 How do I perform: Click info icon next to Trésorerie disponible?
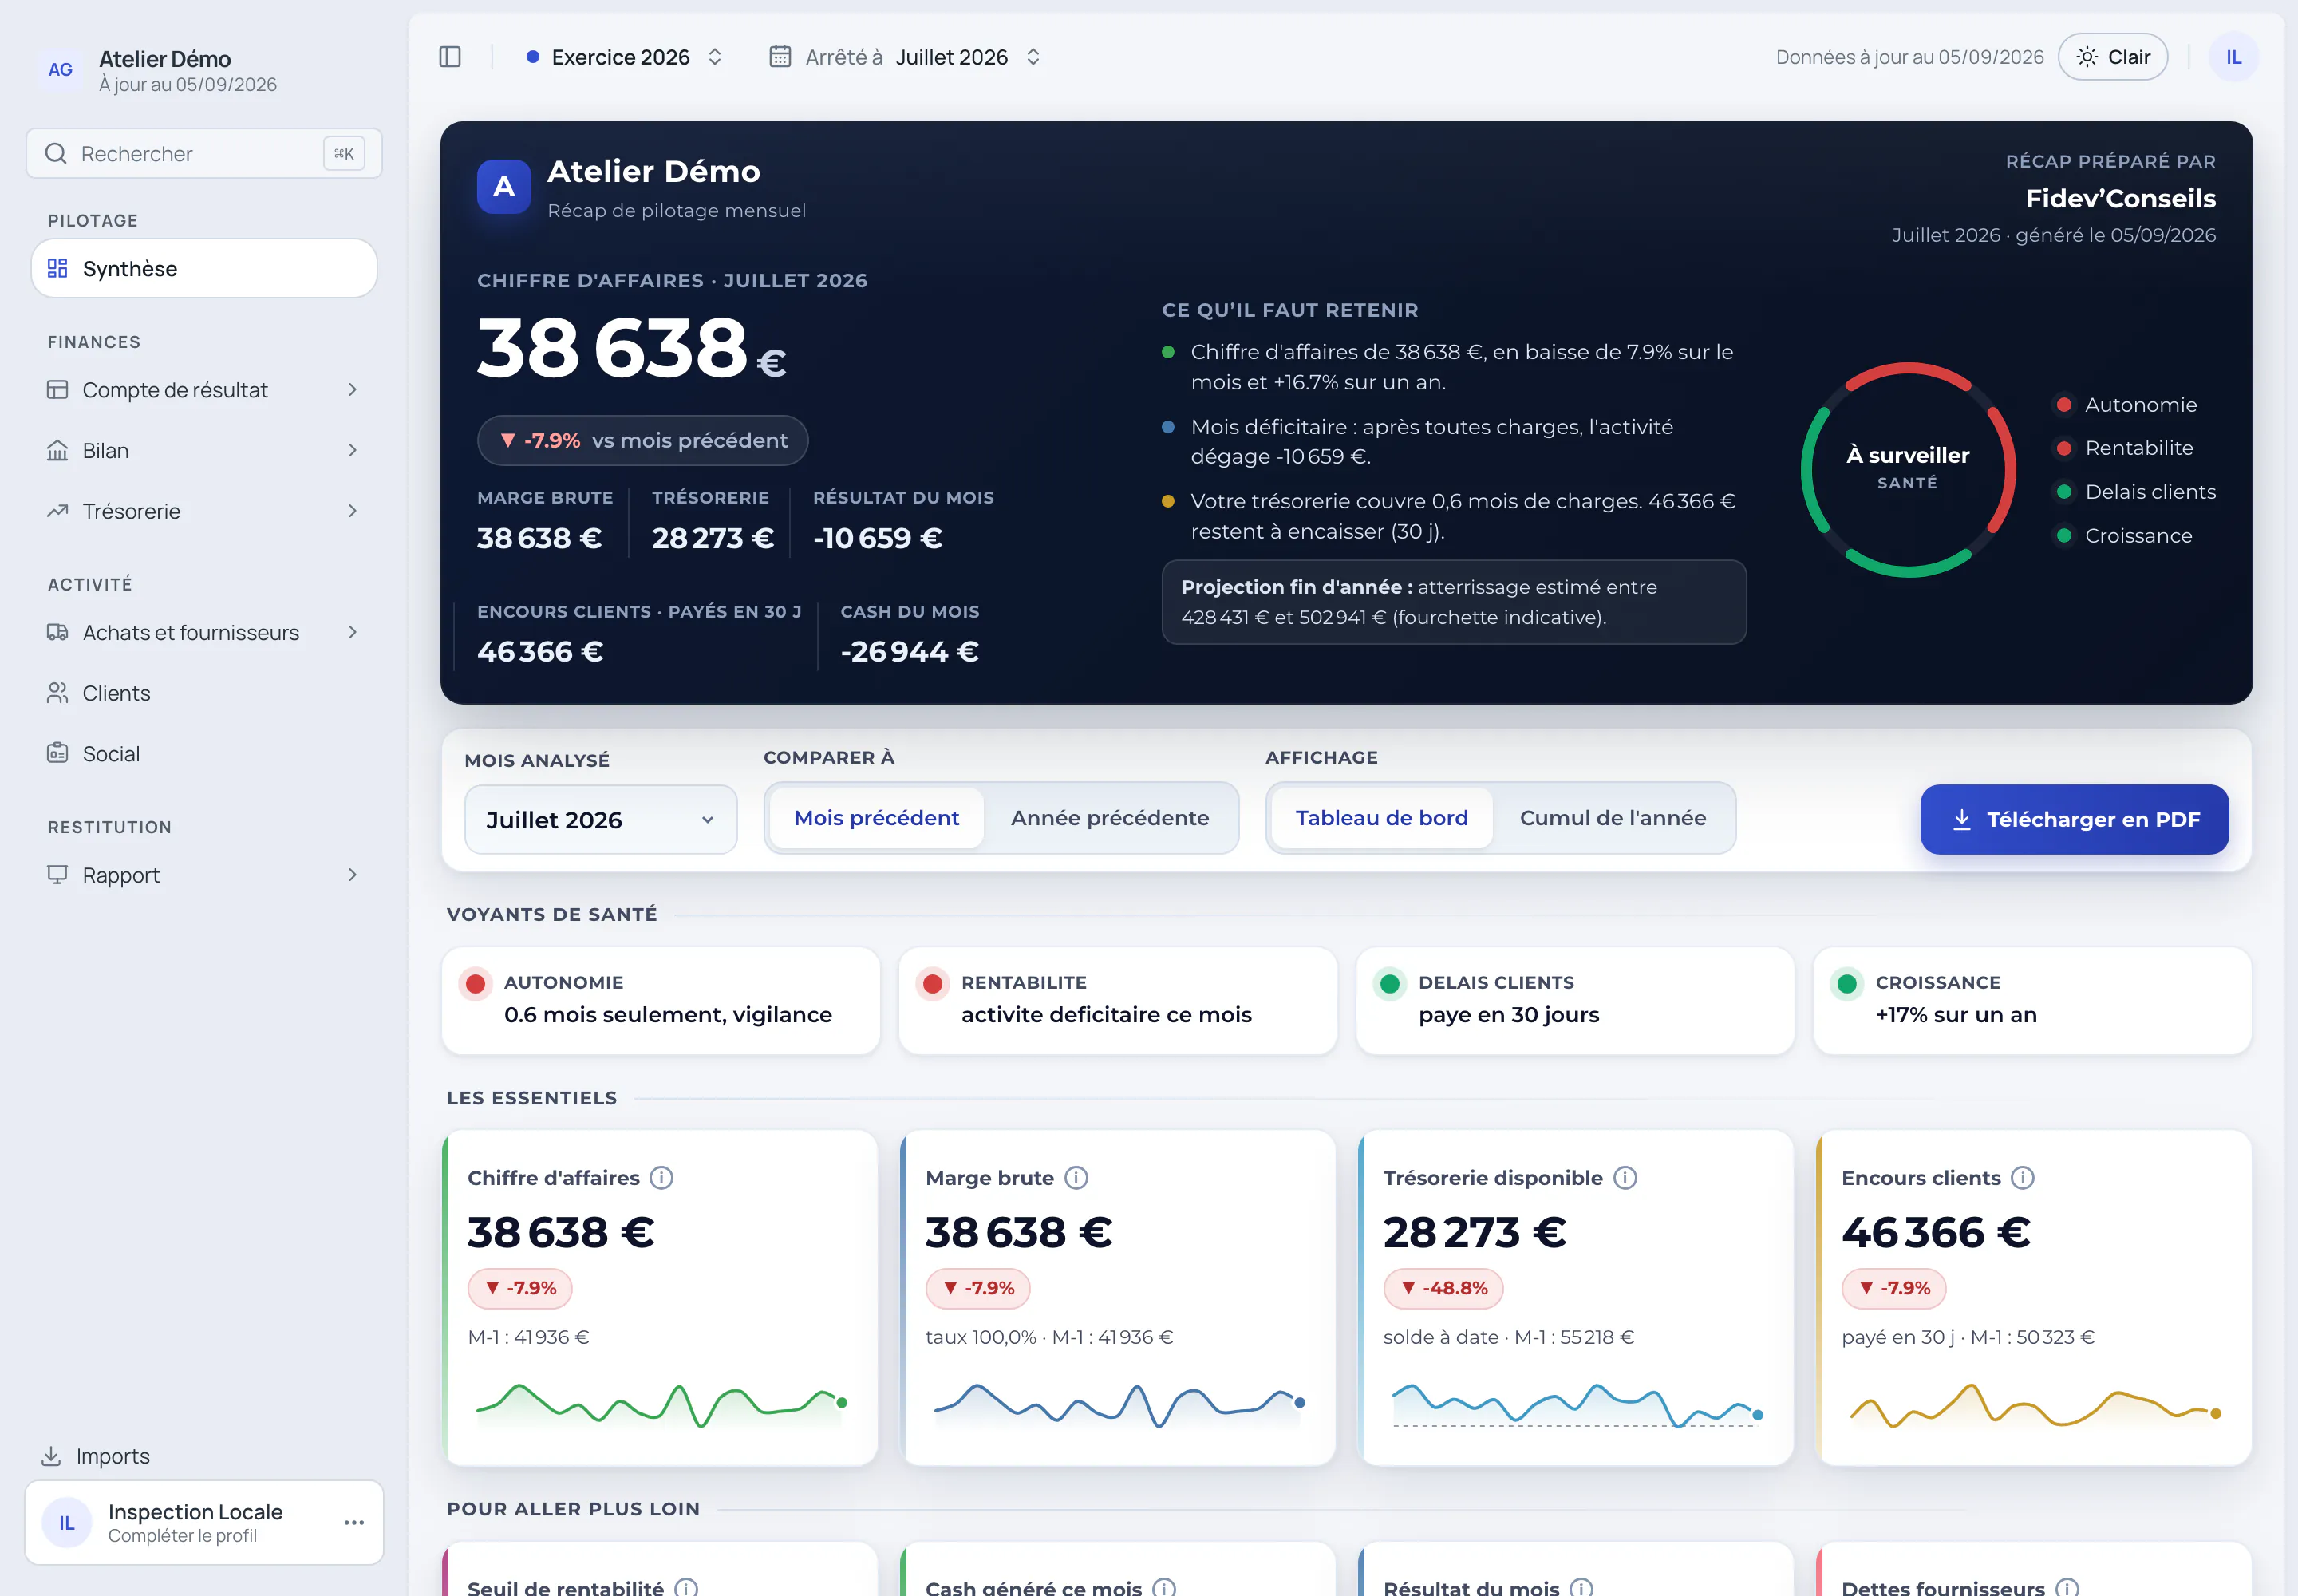tap(1625, 1178)
